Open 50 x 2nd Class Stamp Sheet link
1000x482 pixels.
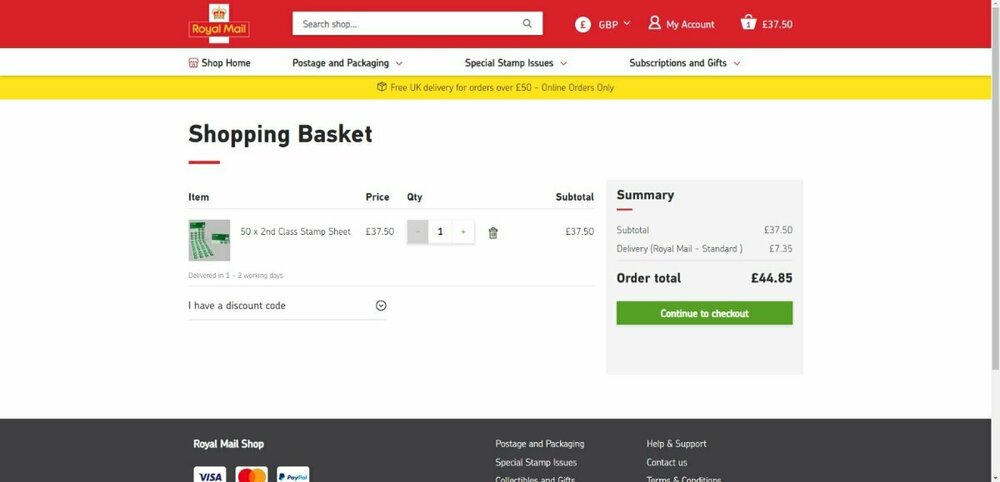point(295,232)
